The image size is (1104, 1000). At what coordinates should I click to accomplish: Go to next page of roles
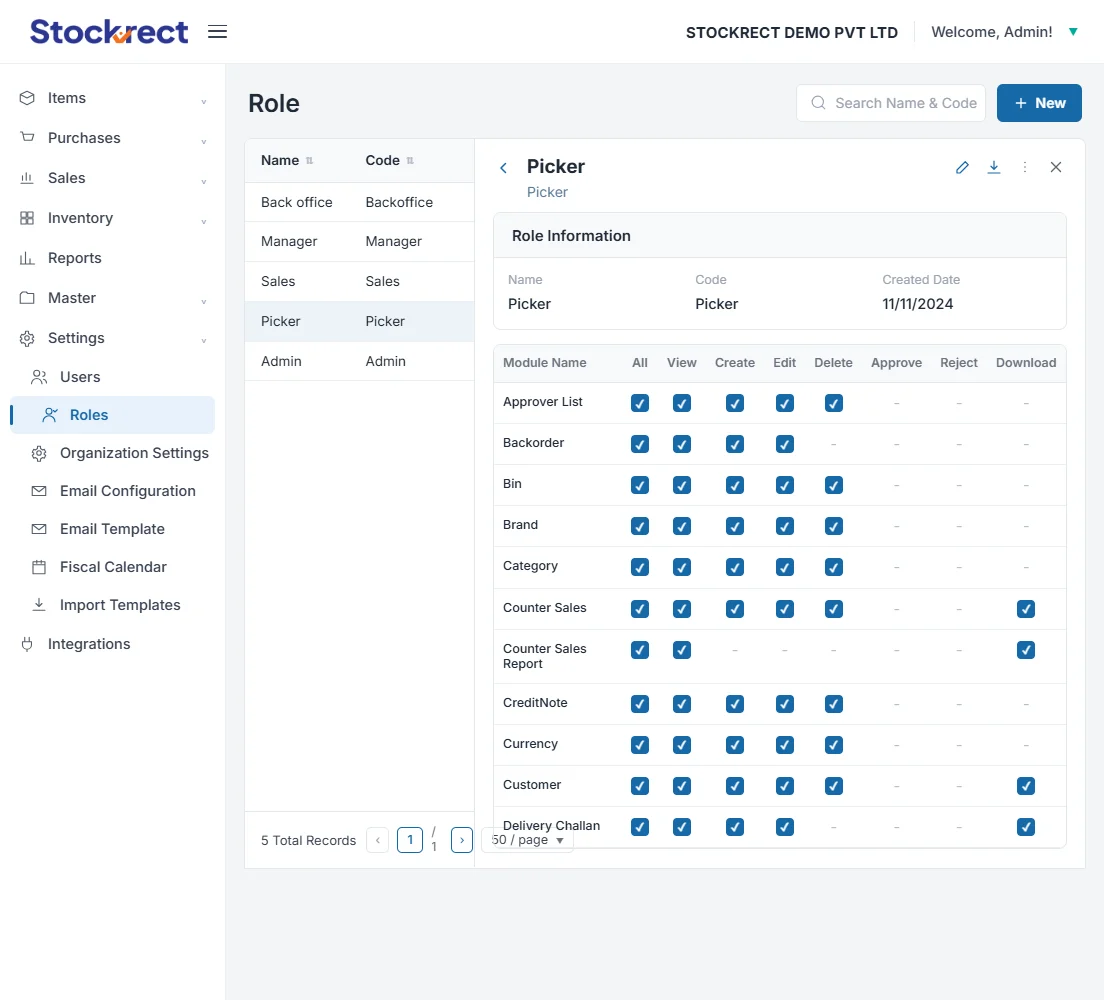461,839
